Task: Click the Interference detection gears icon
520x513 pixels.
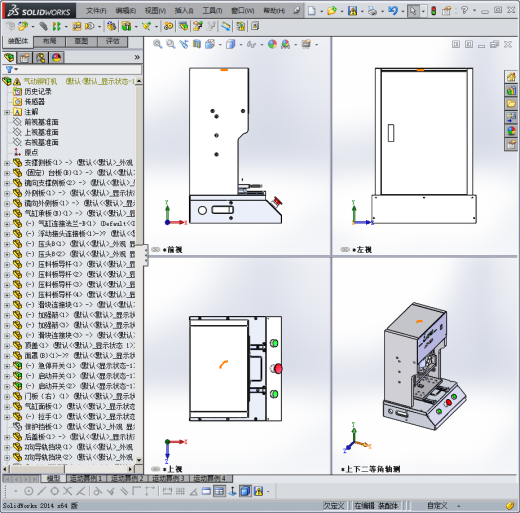Action: [x=169, y=26]
